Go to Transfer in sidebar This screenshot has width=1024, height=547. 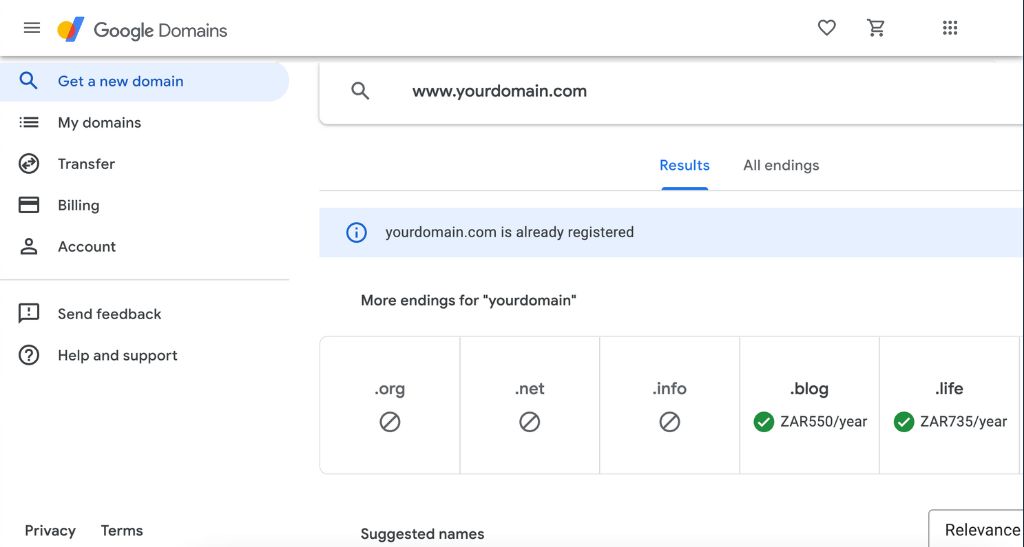tap(86, 164)
